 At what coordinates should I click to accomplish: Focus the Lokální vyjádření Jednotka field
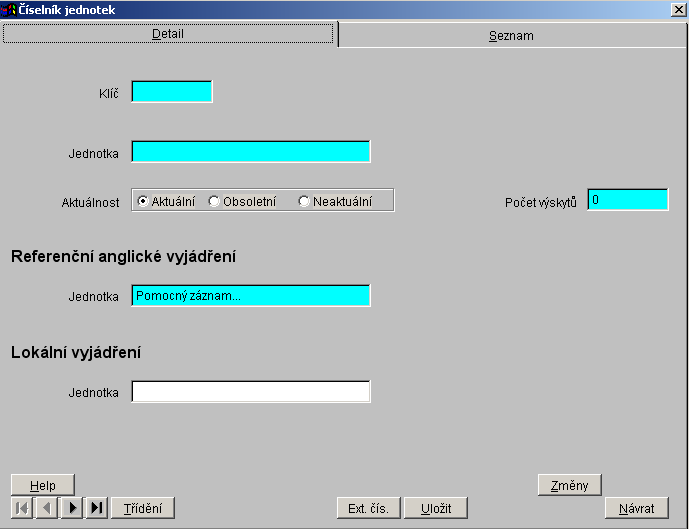click(251, 392)
